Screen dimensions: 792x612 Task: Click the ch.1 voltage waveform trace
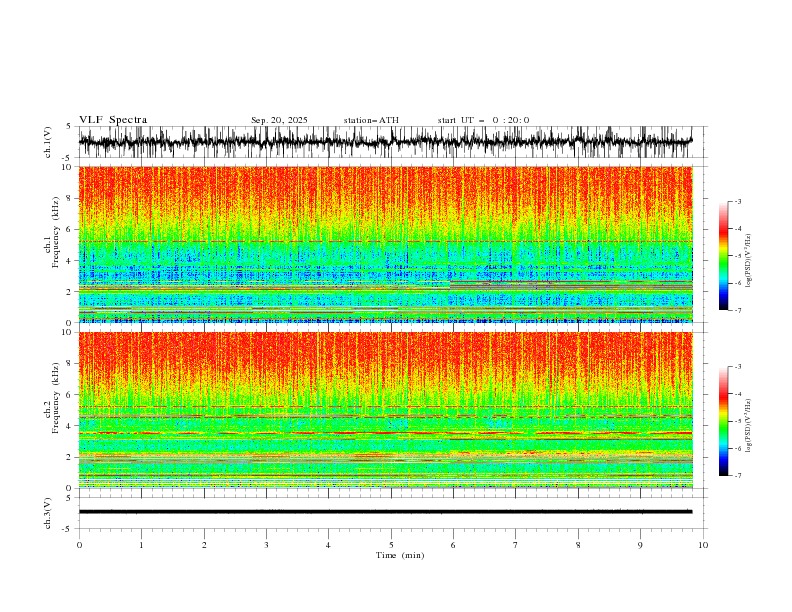[385, 142]
